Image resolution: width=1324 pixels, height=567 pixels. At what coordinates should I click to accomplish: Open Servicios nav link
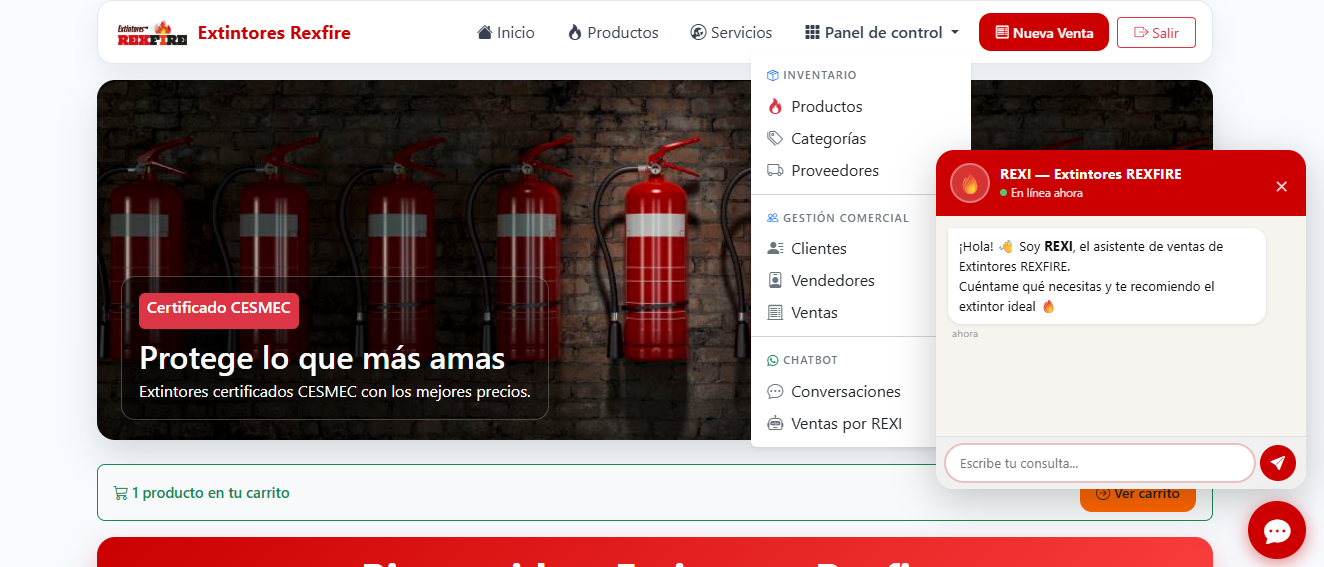click(731, 32)
